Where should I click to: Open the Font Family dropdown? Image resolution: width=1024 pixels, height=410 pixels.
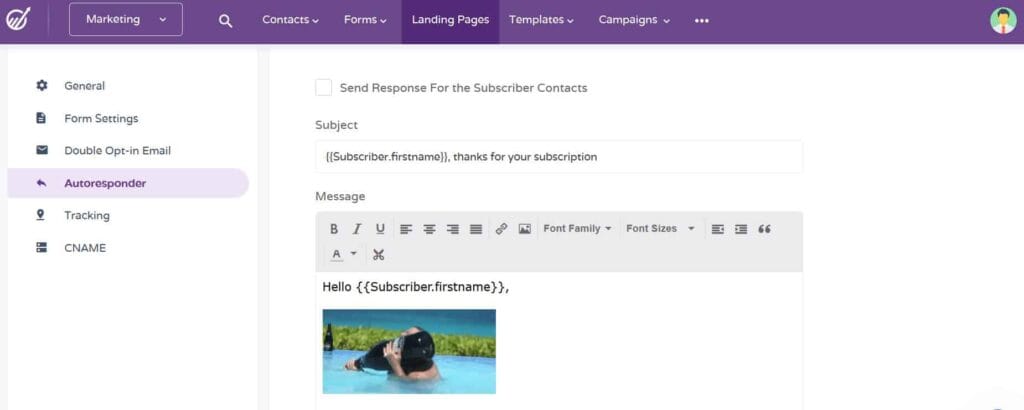(577, 229)
